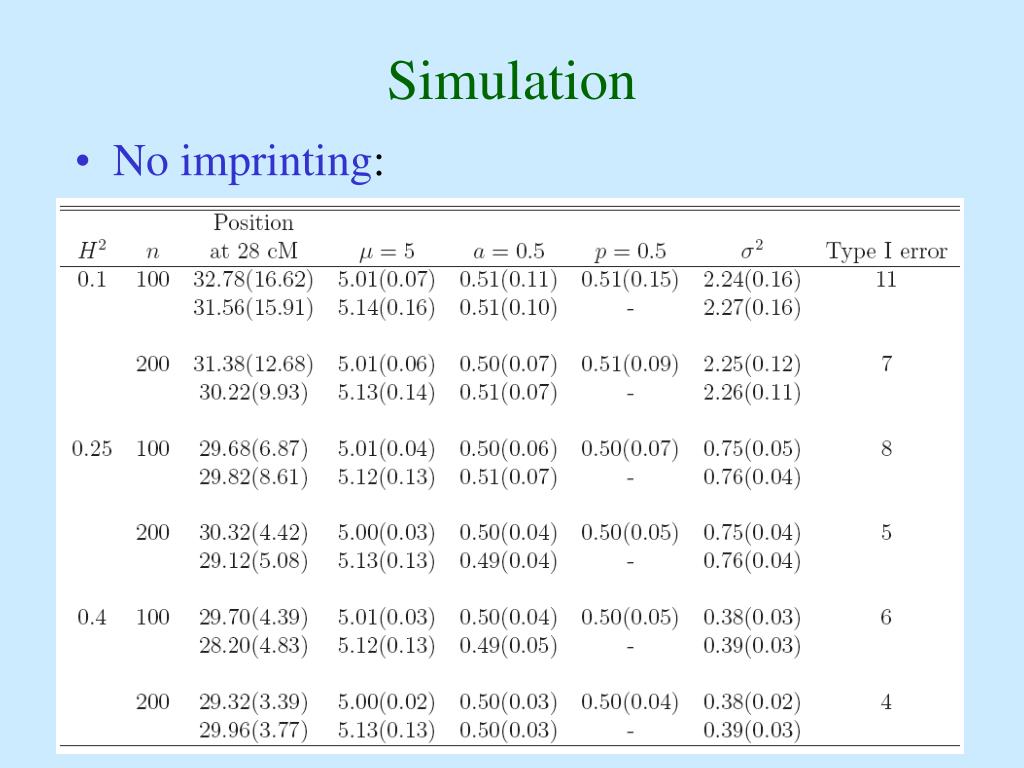Click the μ value 5.01(0.04)
The image size is (1024, 768).
387,449
